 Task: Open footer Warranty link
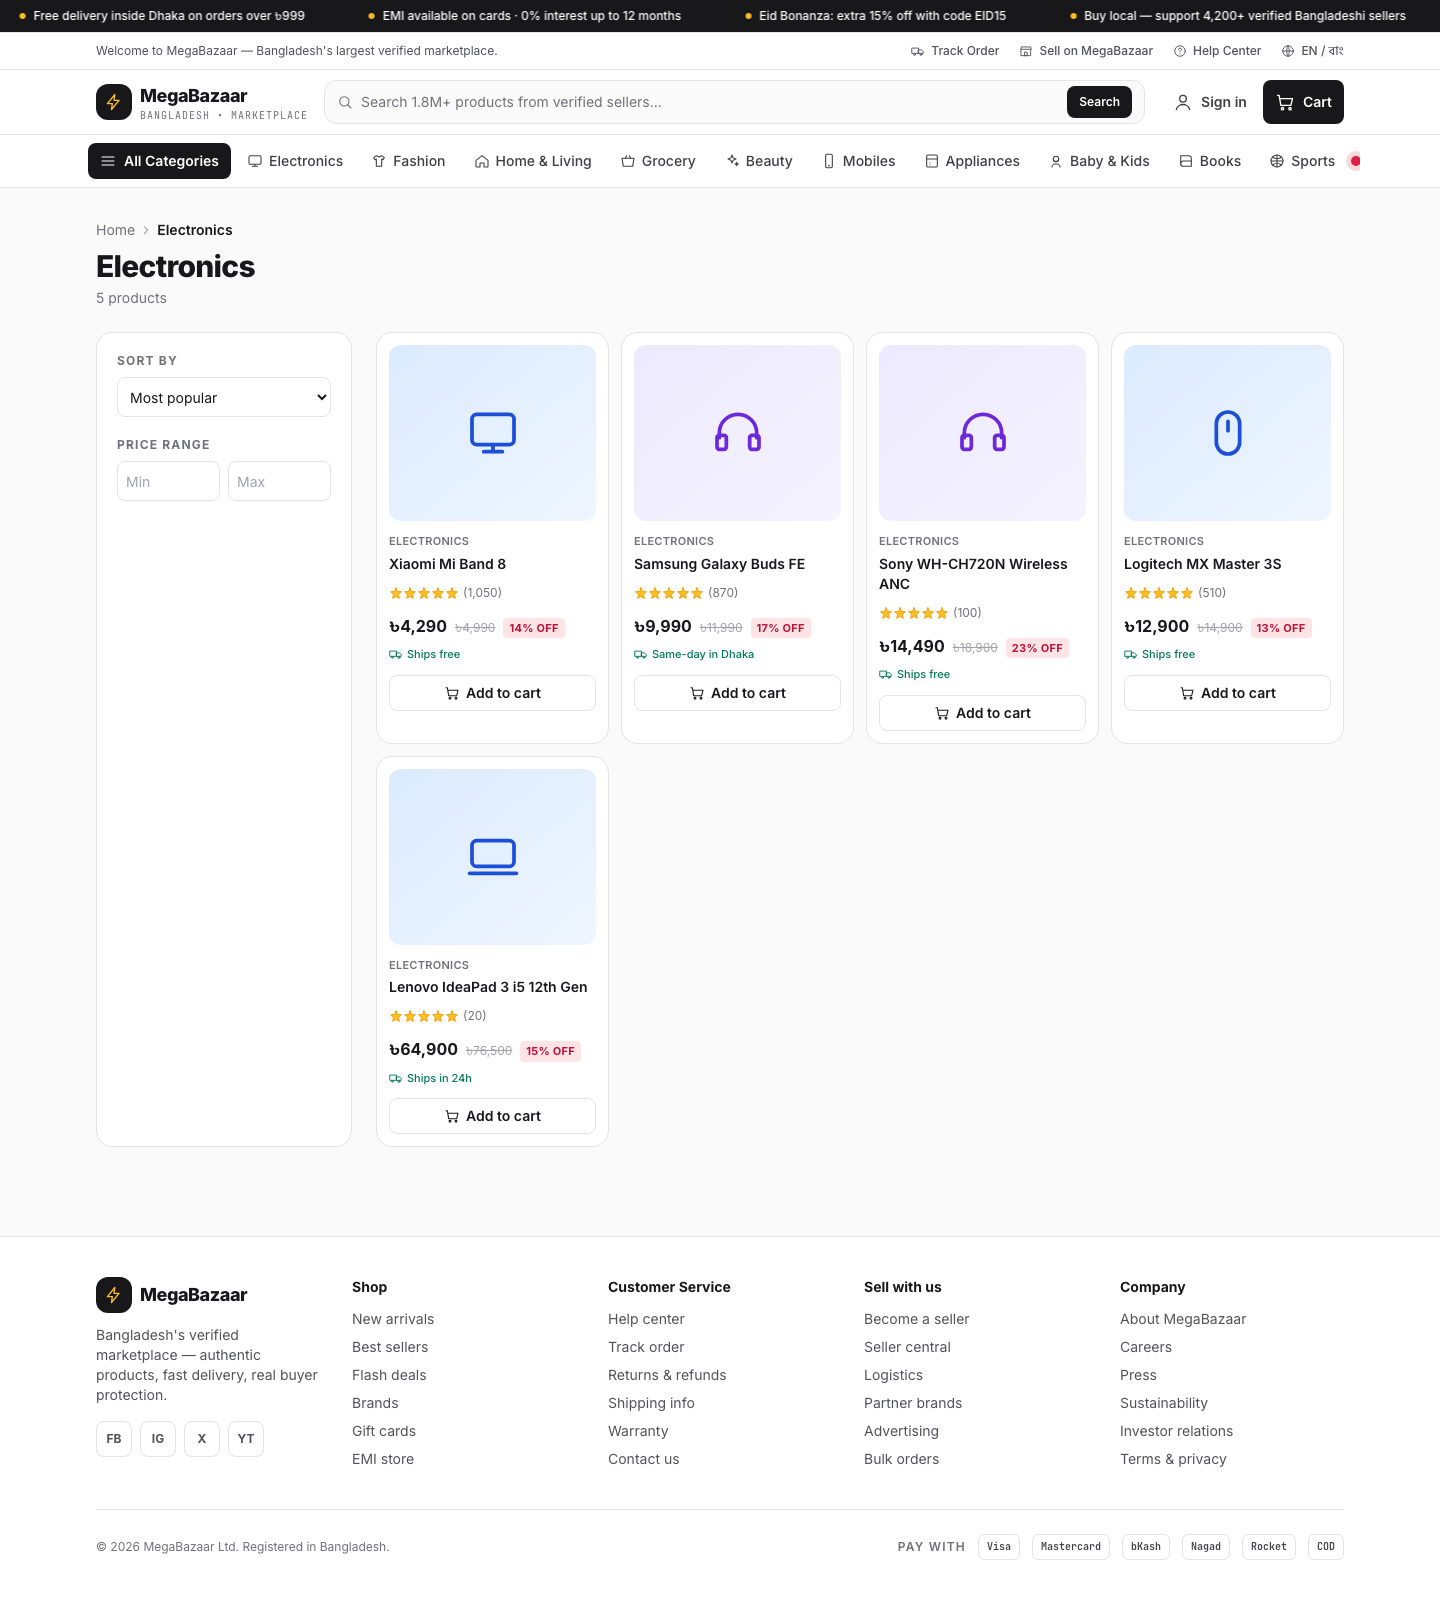[638, 1431]
